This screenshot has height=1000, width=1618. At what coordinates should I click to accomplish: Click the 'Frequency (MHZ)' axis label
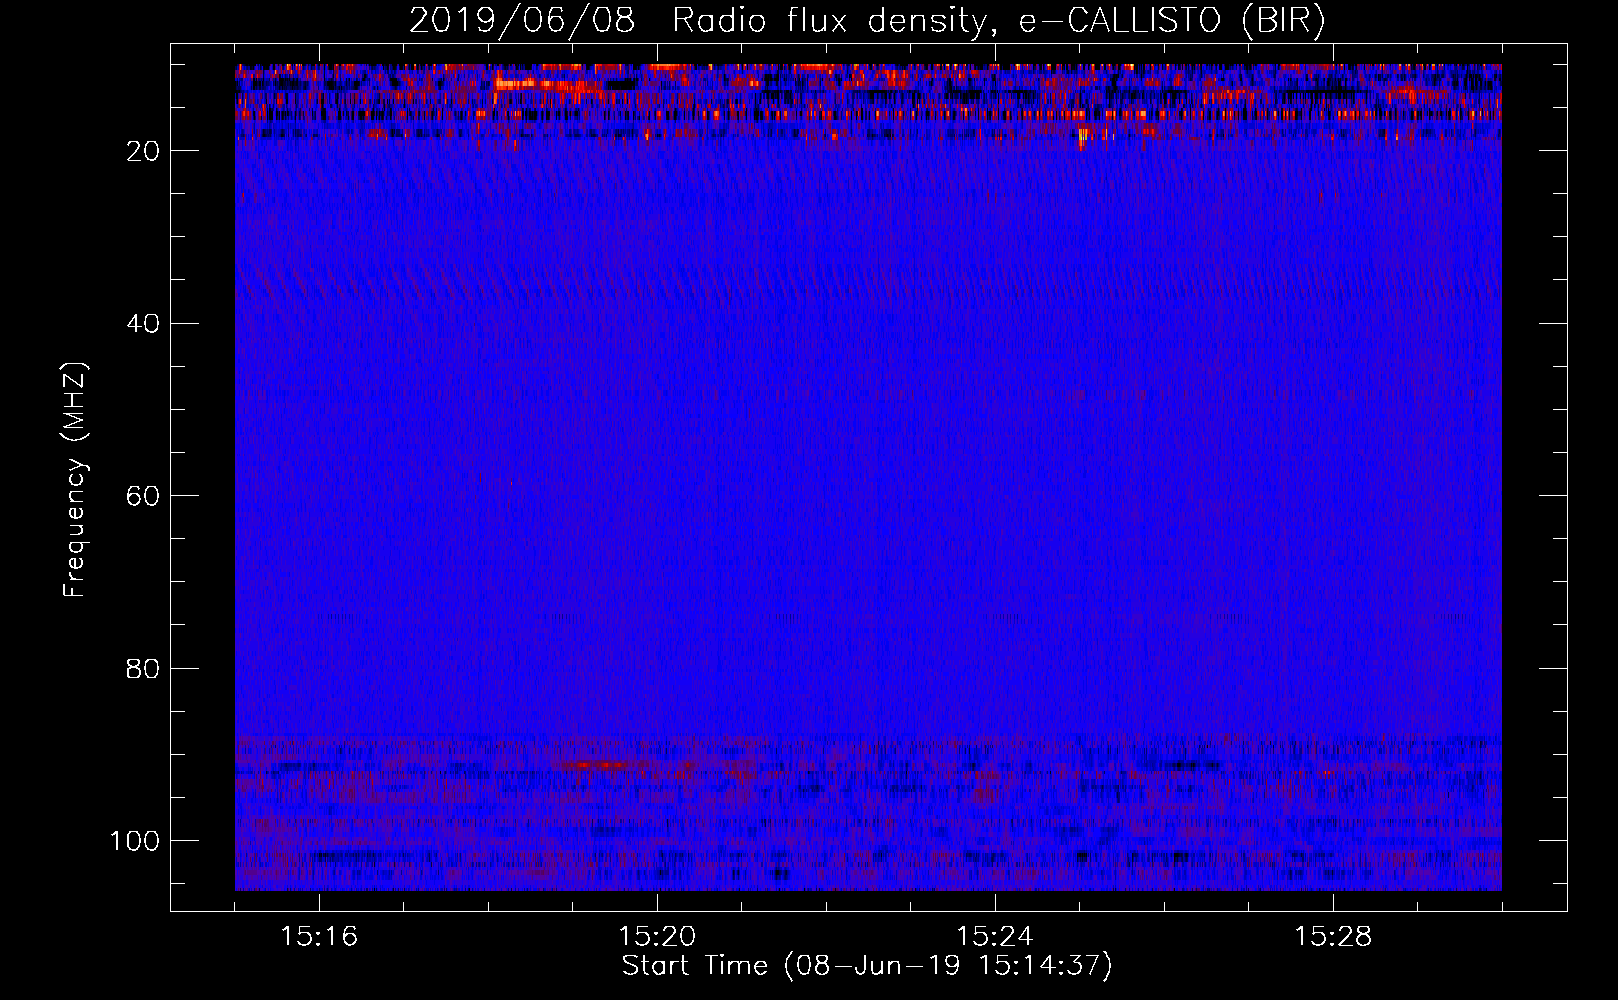pos(75,480)
